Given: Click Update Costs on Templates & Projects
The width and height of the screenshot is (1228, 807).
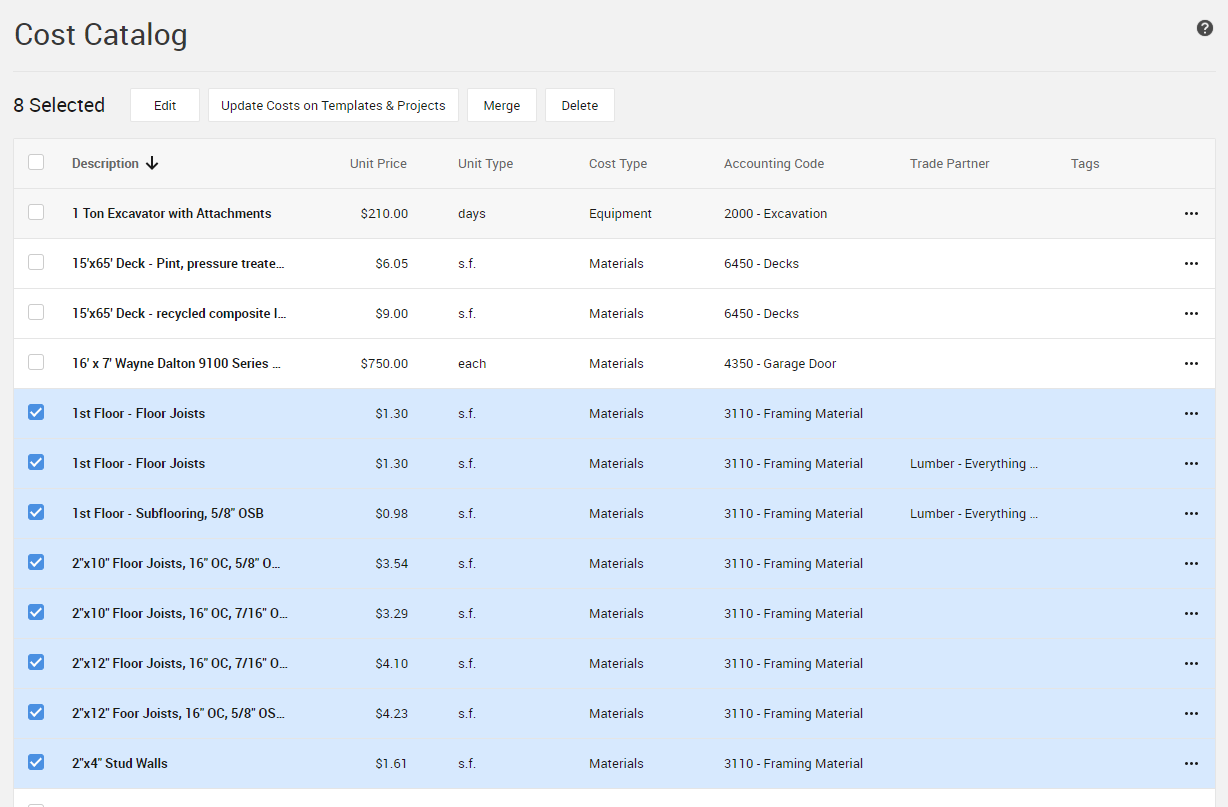Looking at the screenshot, I should coord(333,105).
